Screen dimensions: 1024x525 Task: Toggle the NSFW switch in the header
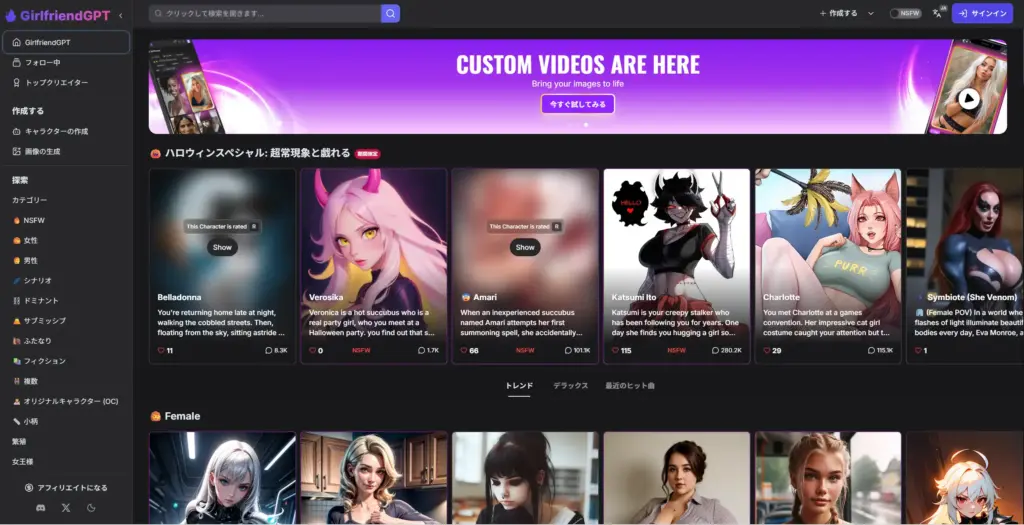(905, 13)
